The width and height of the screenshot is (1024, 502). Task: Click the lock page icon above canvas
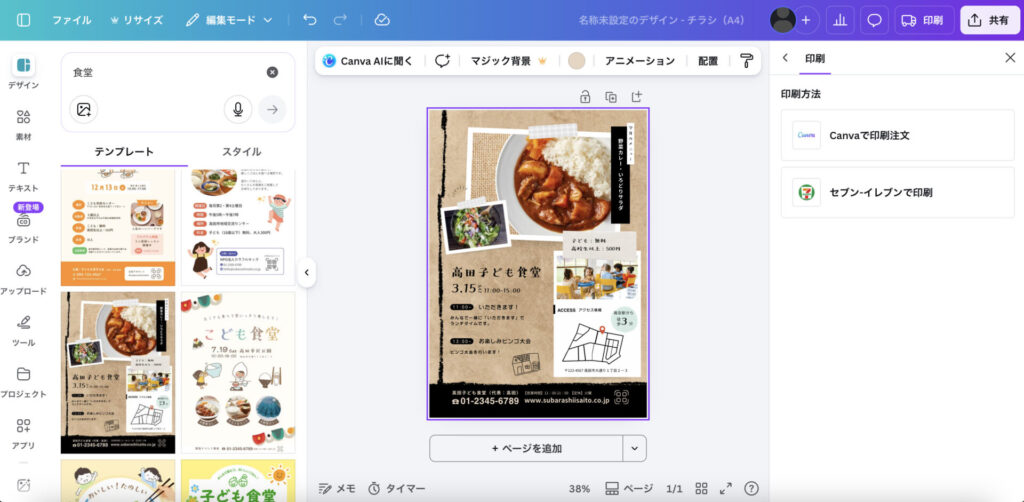pyautogui.click(x=585, y=97)
